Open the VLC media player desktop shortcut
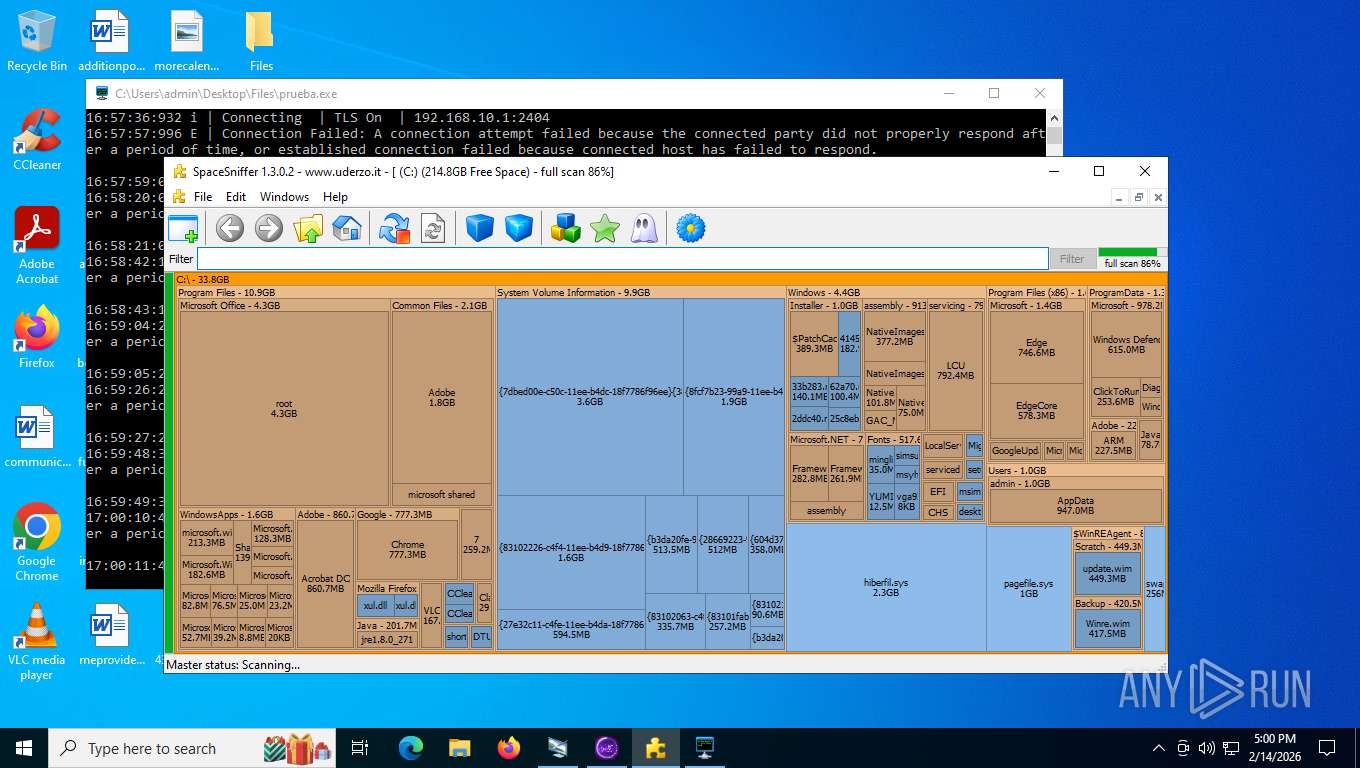The height and width of the screenshot is (768, 1360). tap(37, 641)
